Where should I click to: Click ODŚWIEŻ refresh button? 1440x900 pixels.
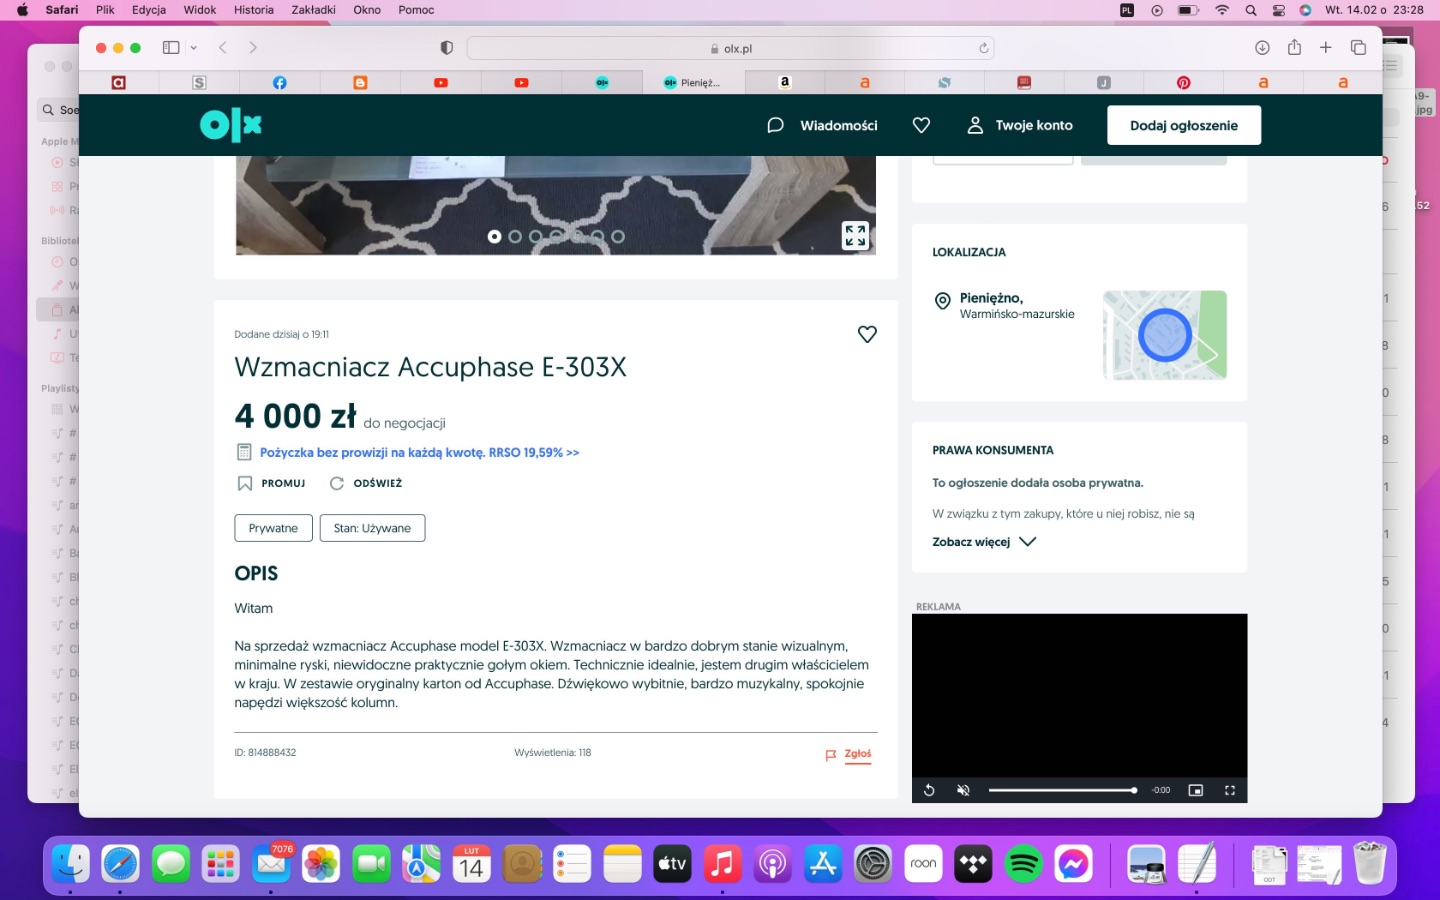click(366, 483)
